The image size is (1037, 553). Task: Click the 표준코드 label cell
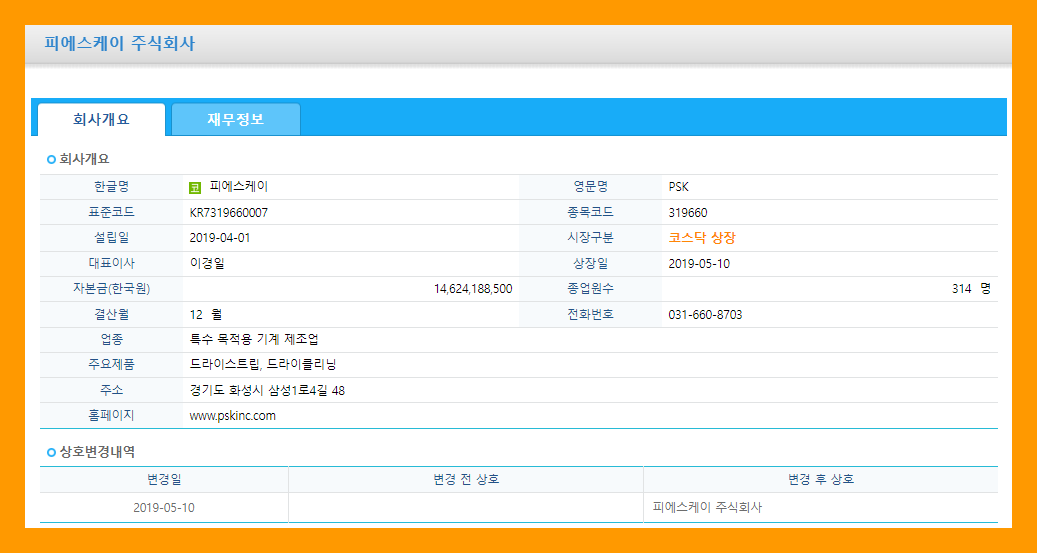click(x=111, y=212)
